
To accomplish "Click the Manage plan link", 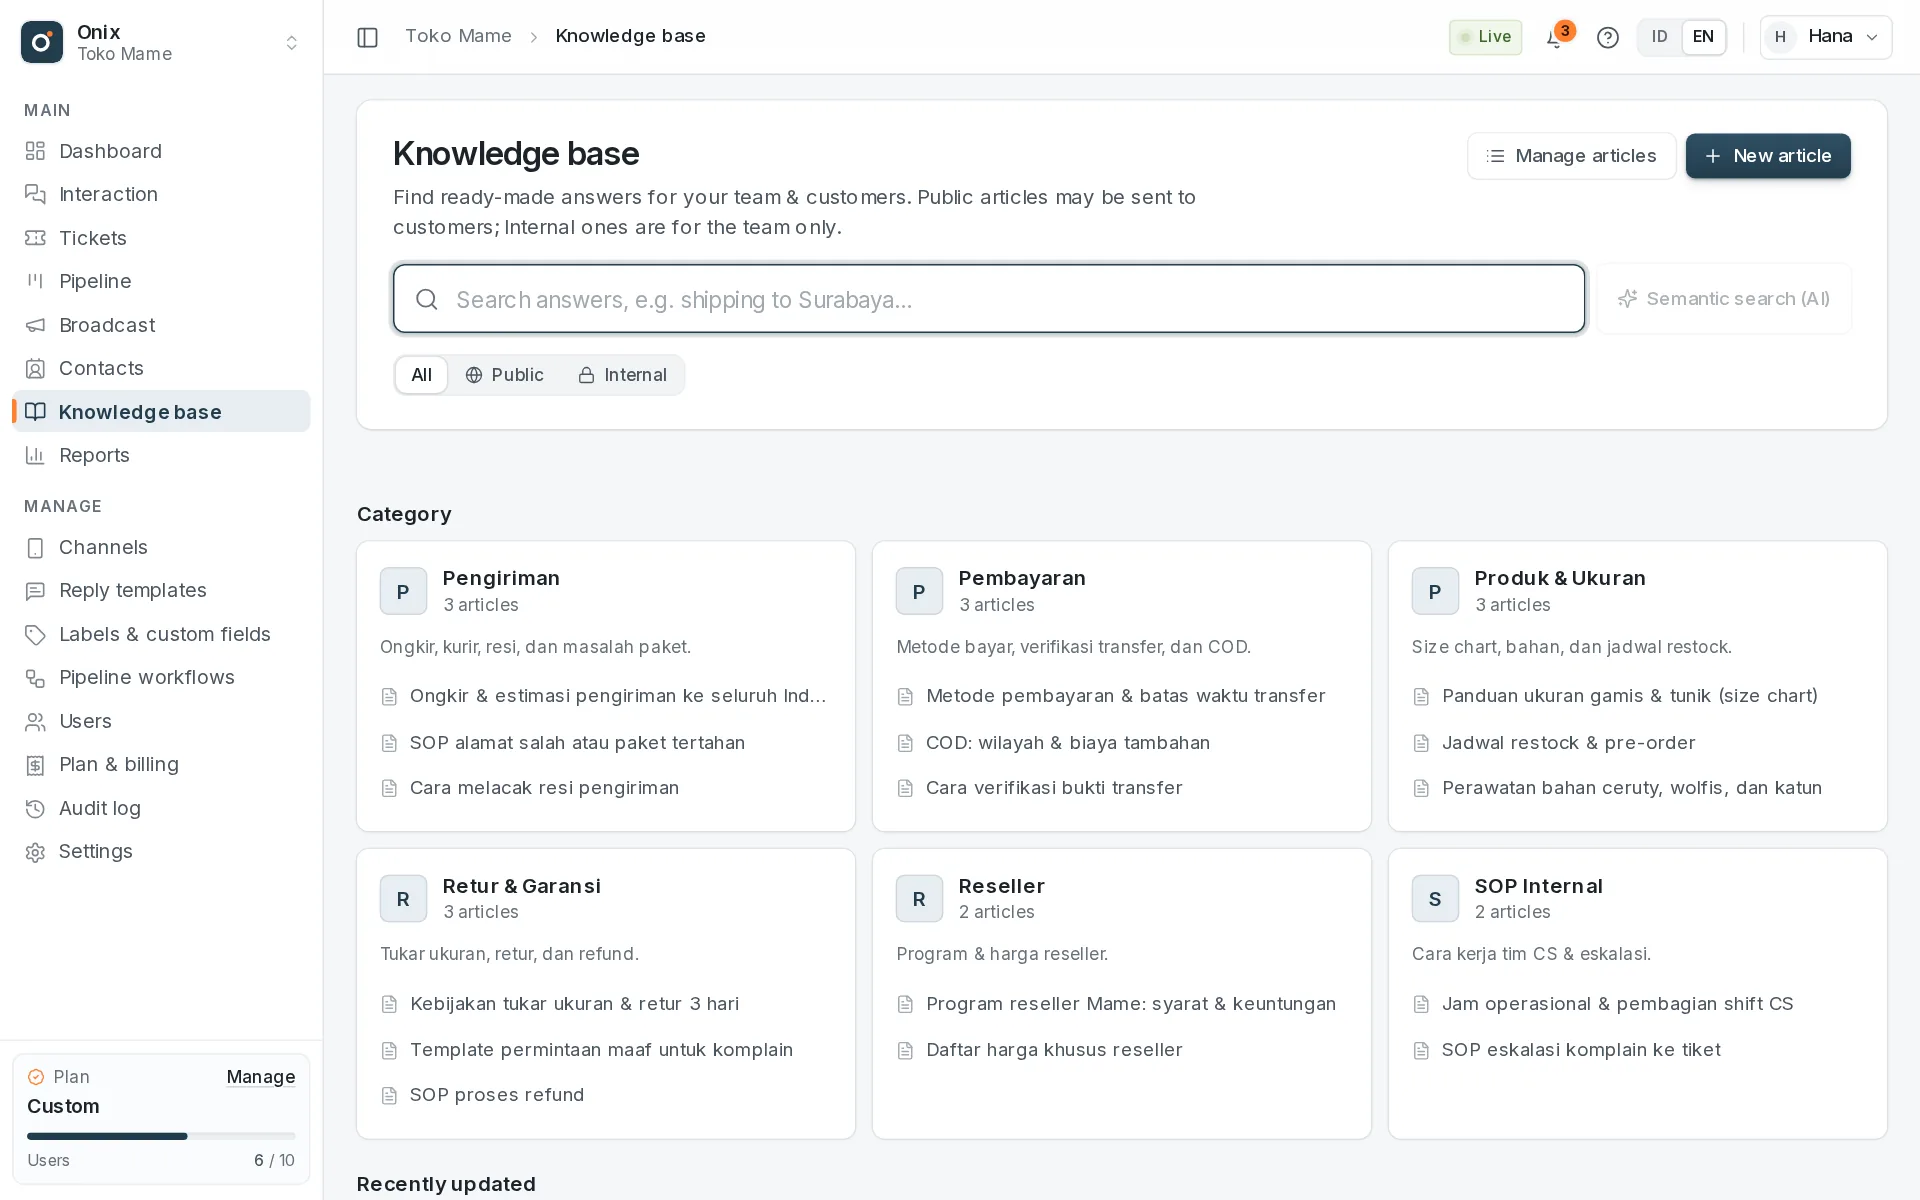I will point(260,1077).
